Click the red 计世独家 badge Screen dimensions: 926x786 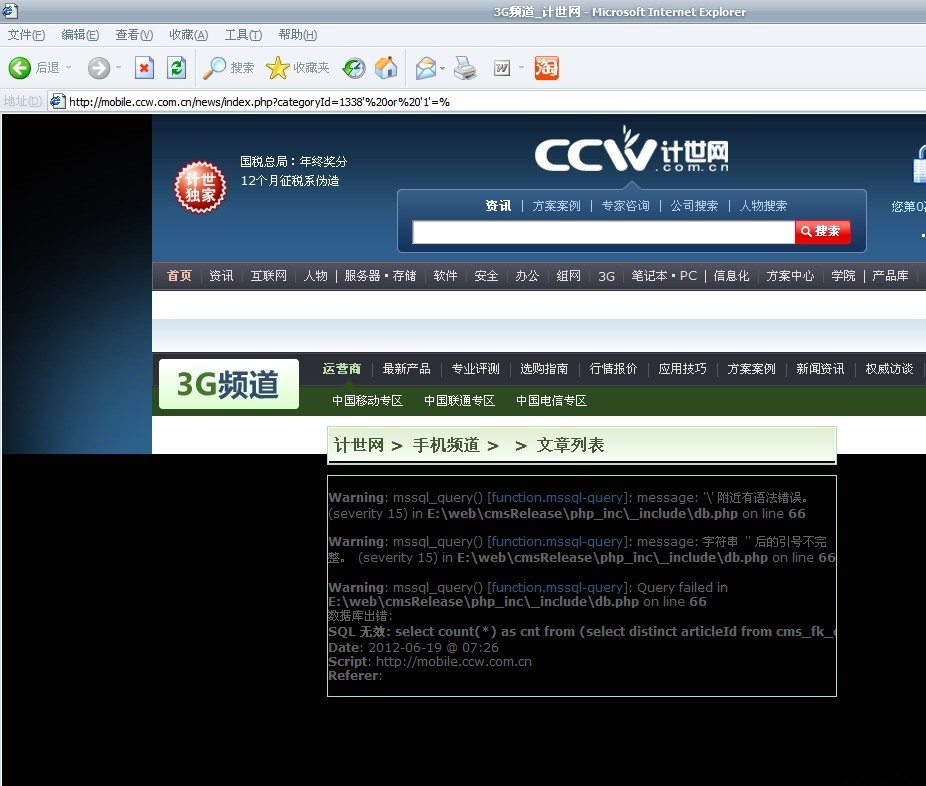[200, 187]
